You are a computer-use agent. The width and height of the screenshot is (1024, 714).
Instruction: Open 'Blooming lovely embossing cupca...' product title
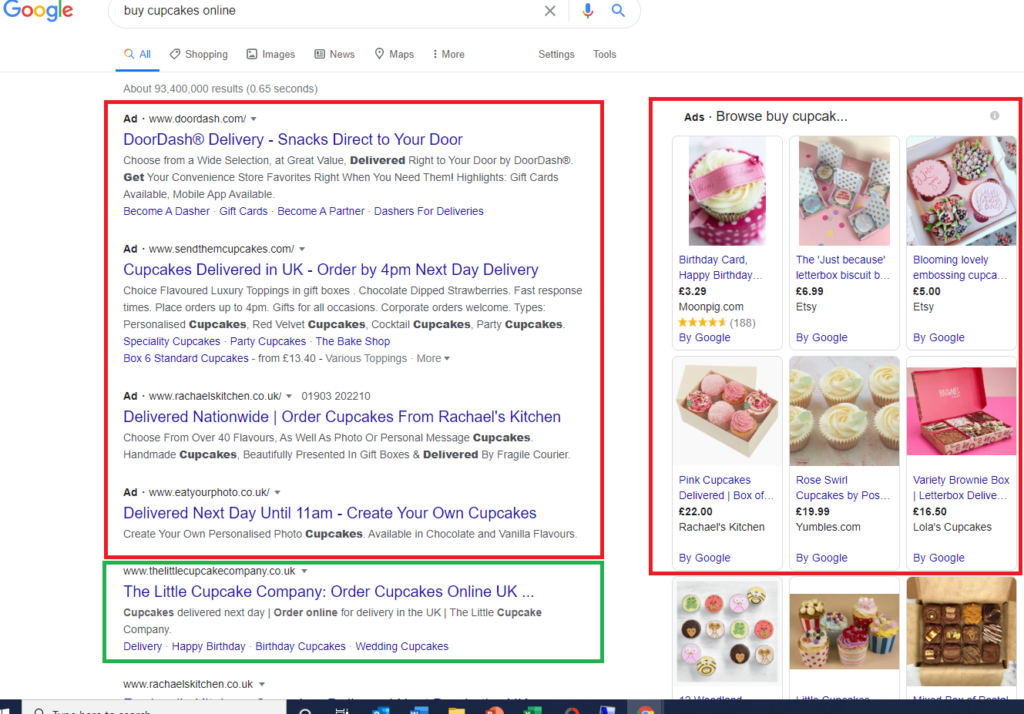[959, 267]
